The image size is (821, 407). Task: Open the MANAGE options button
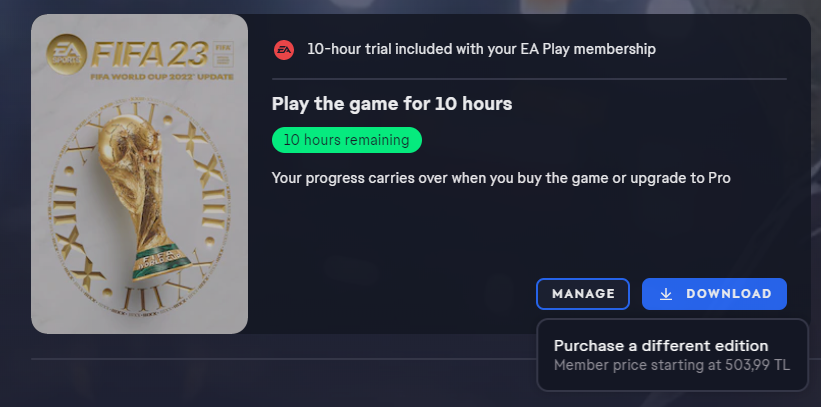(583, 294)
